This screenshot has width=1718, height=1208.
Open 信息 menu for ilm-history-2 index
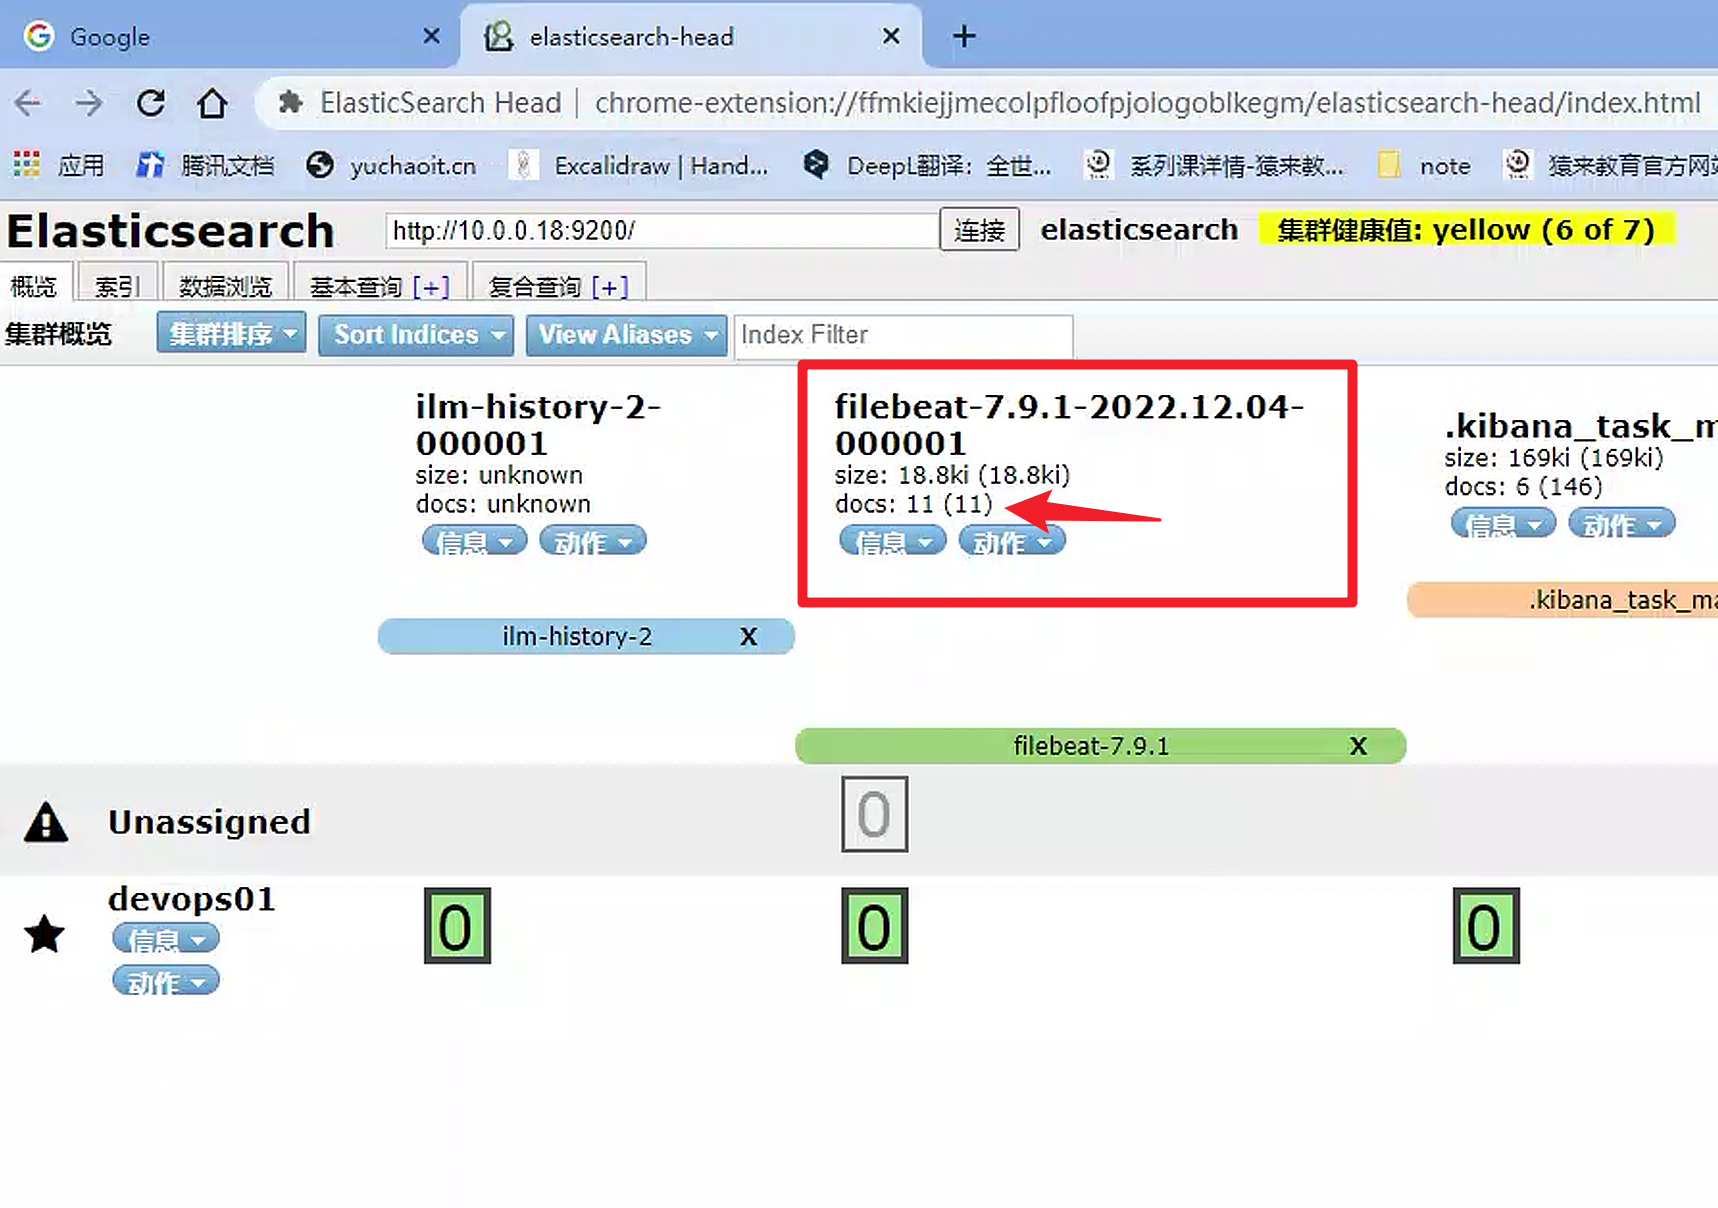473,542
